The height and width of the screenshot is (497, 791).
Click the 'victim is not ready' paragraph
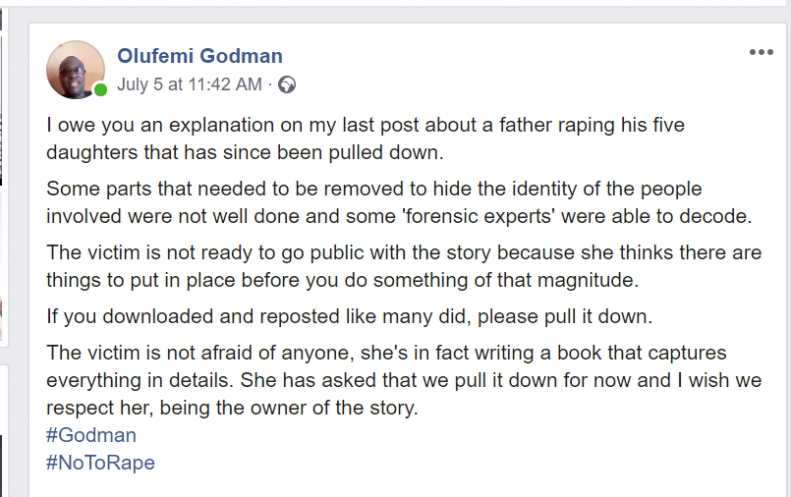(x=404, y=266)
